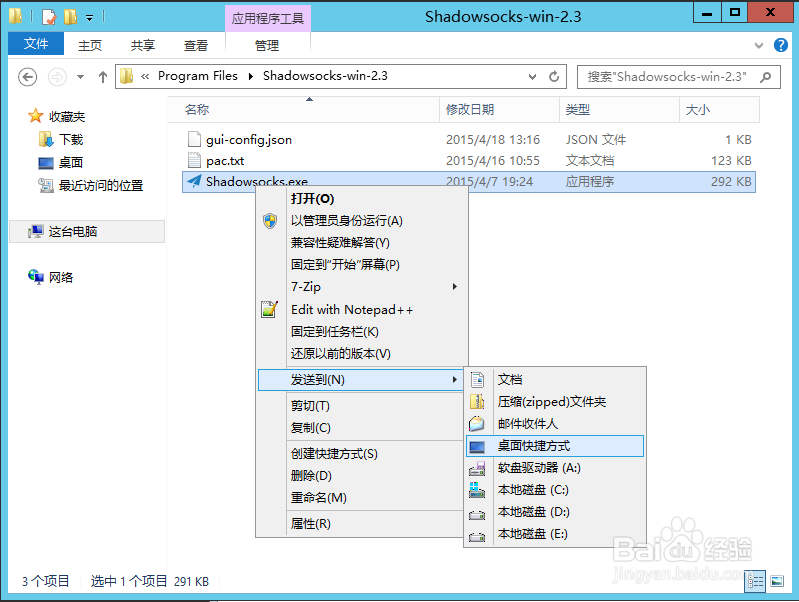Click the Forward navigation arrow

click(57, 77)
